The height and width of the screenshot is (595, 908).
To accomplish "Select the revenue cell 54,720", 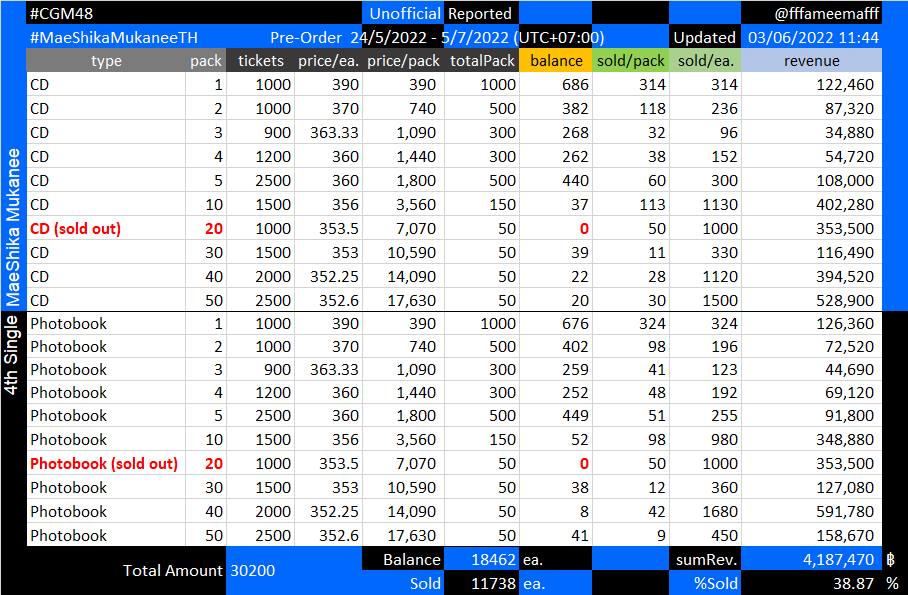I will (x=811, y=156).
